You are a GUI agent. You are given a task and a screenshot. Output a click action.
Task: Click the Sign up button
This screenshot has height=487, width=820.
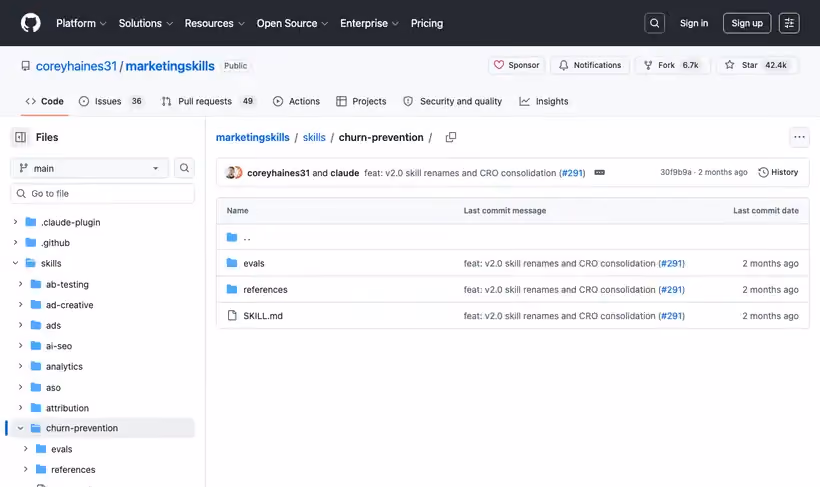[x=747, y=23]
